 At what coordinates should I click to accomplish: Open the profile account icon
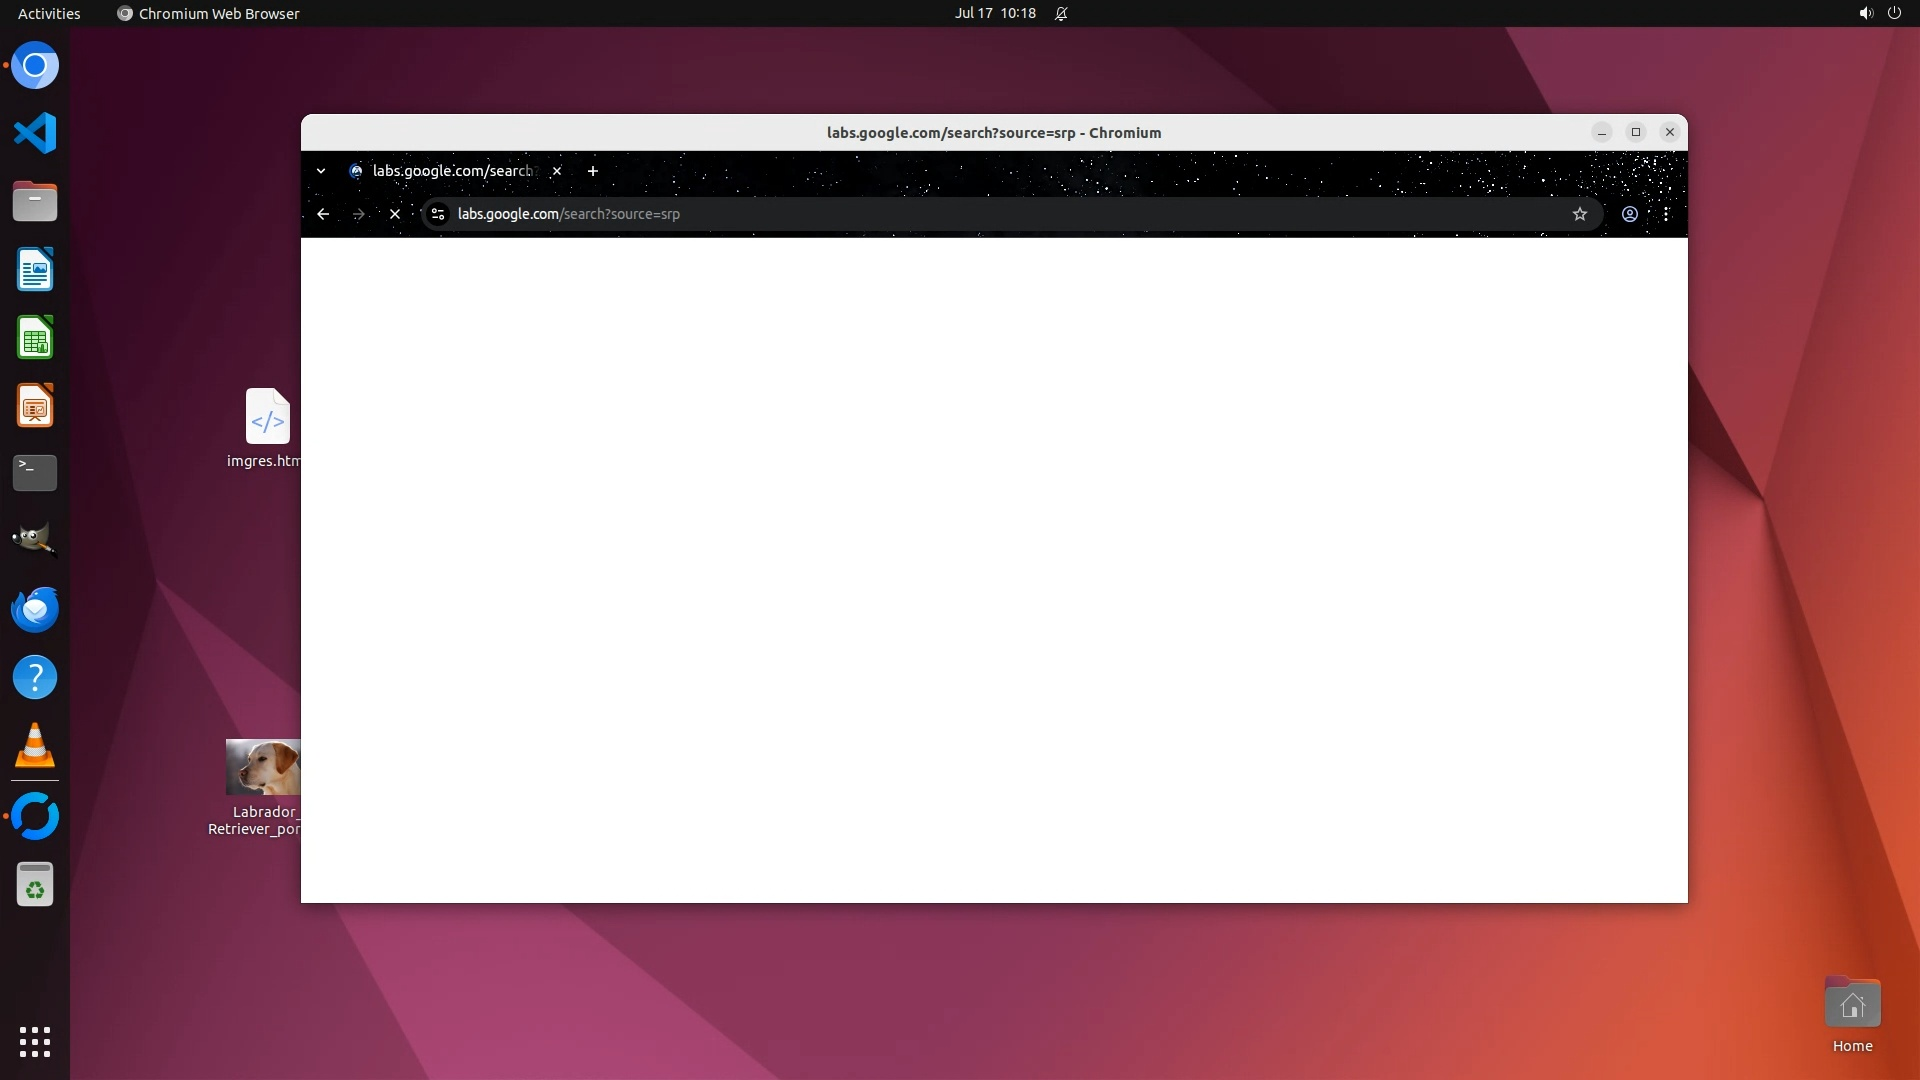click(x=1630, y=214)
